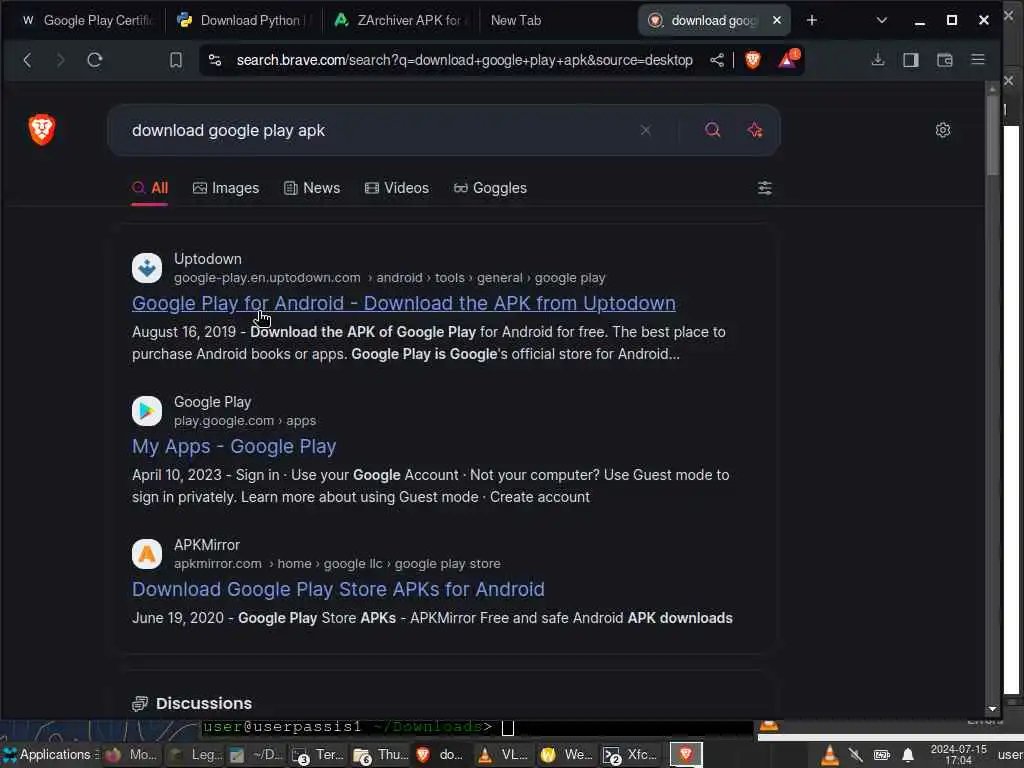Image resolution: width=1024 pixels, height=768 pixels.
Task: Select the Videos results tab
Action: click(x=397, y=188)
